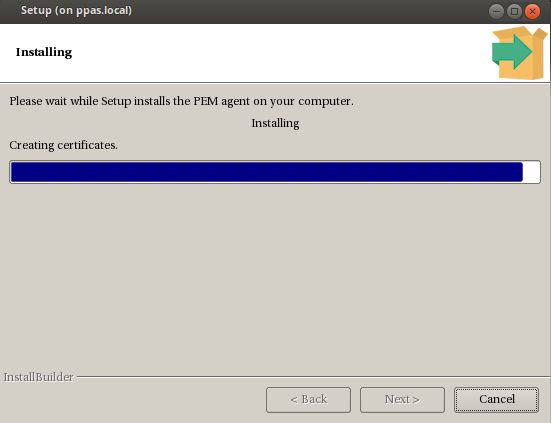Click the centered Installing label above the progress bar
551x423 pixels.
click(x=275, y=123)
